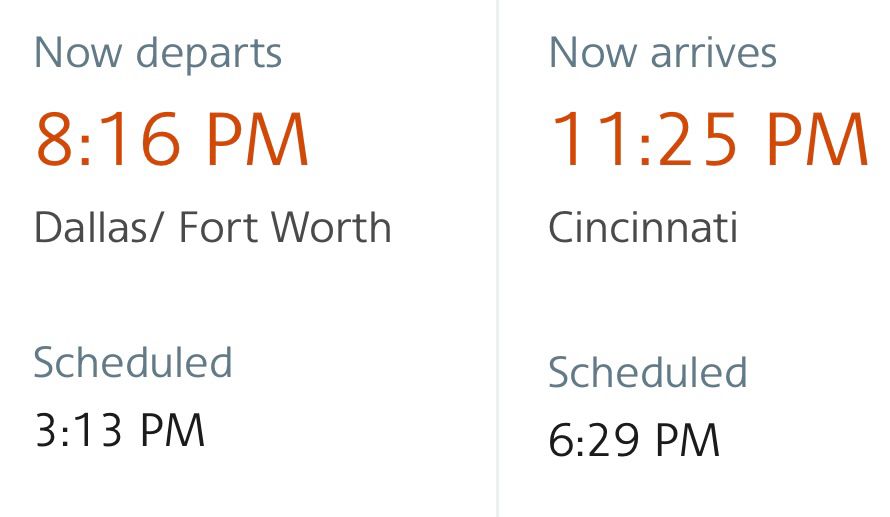890x517 pixels.
Task: Select the 6:29 PM scheduled arrival time
Action: pyautogui.click(x=634, y=440)
